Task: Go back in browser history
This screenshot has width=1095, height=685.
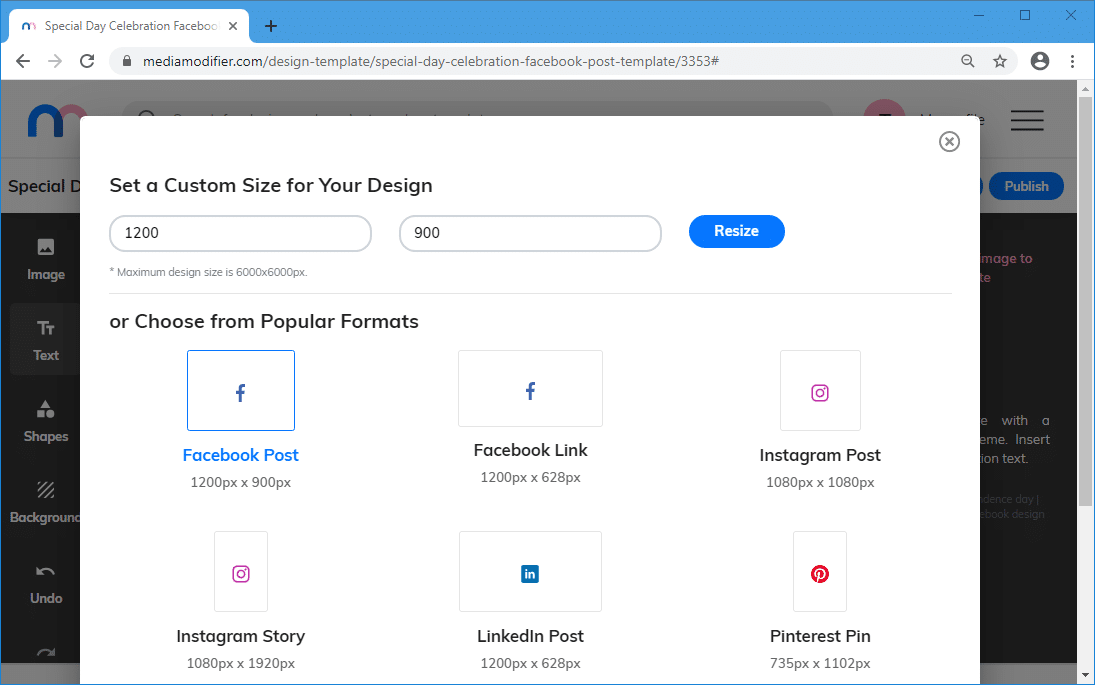Action: pos(23,61)
